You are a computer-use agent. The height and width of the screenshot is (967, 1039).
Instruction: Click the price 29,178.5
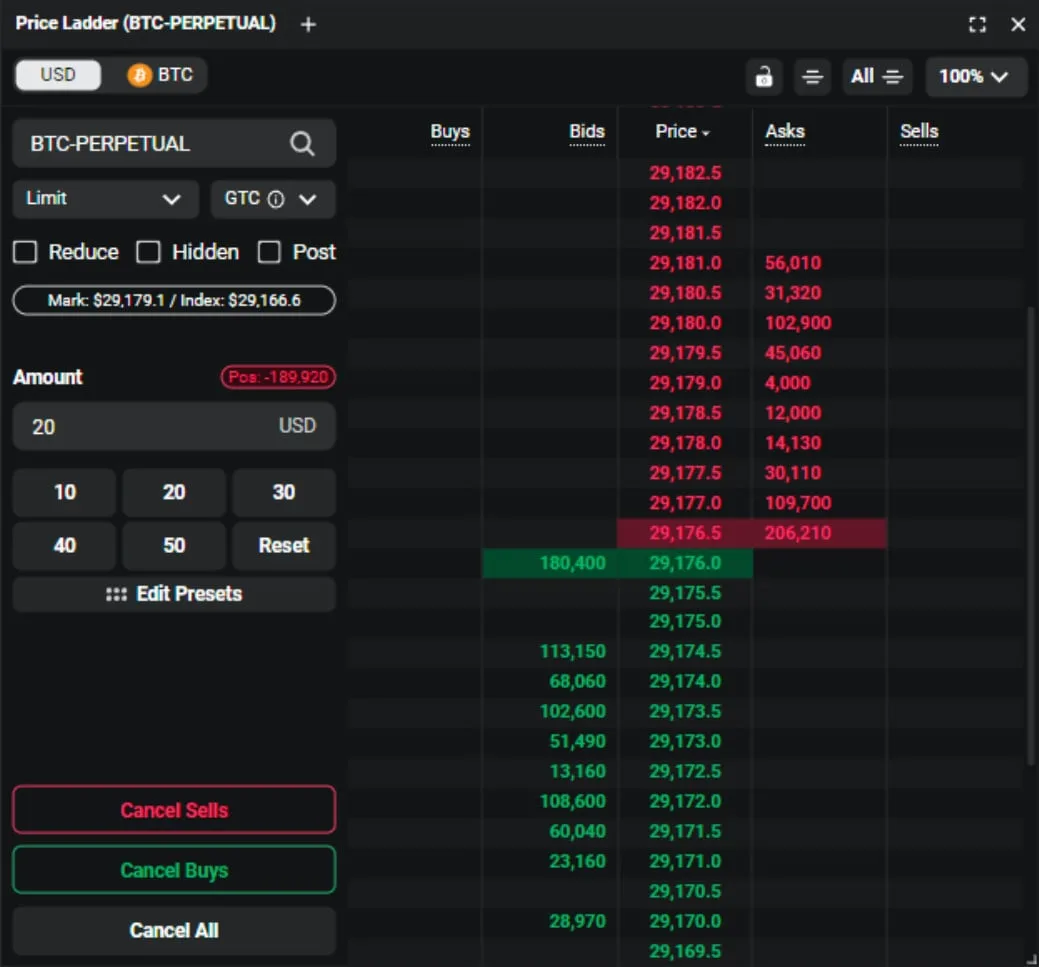[x=685, y=413]
